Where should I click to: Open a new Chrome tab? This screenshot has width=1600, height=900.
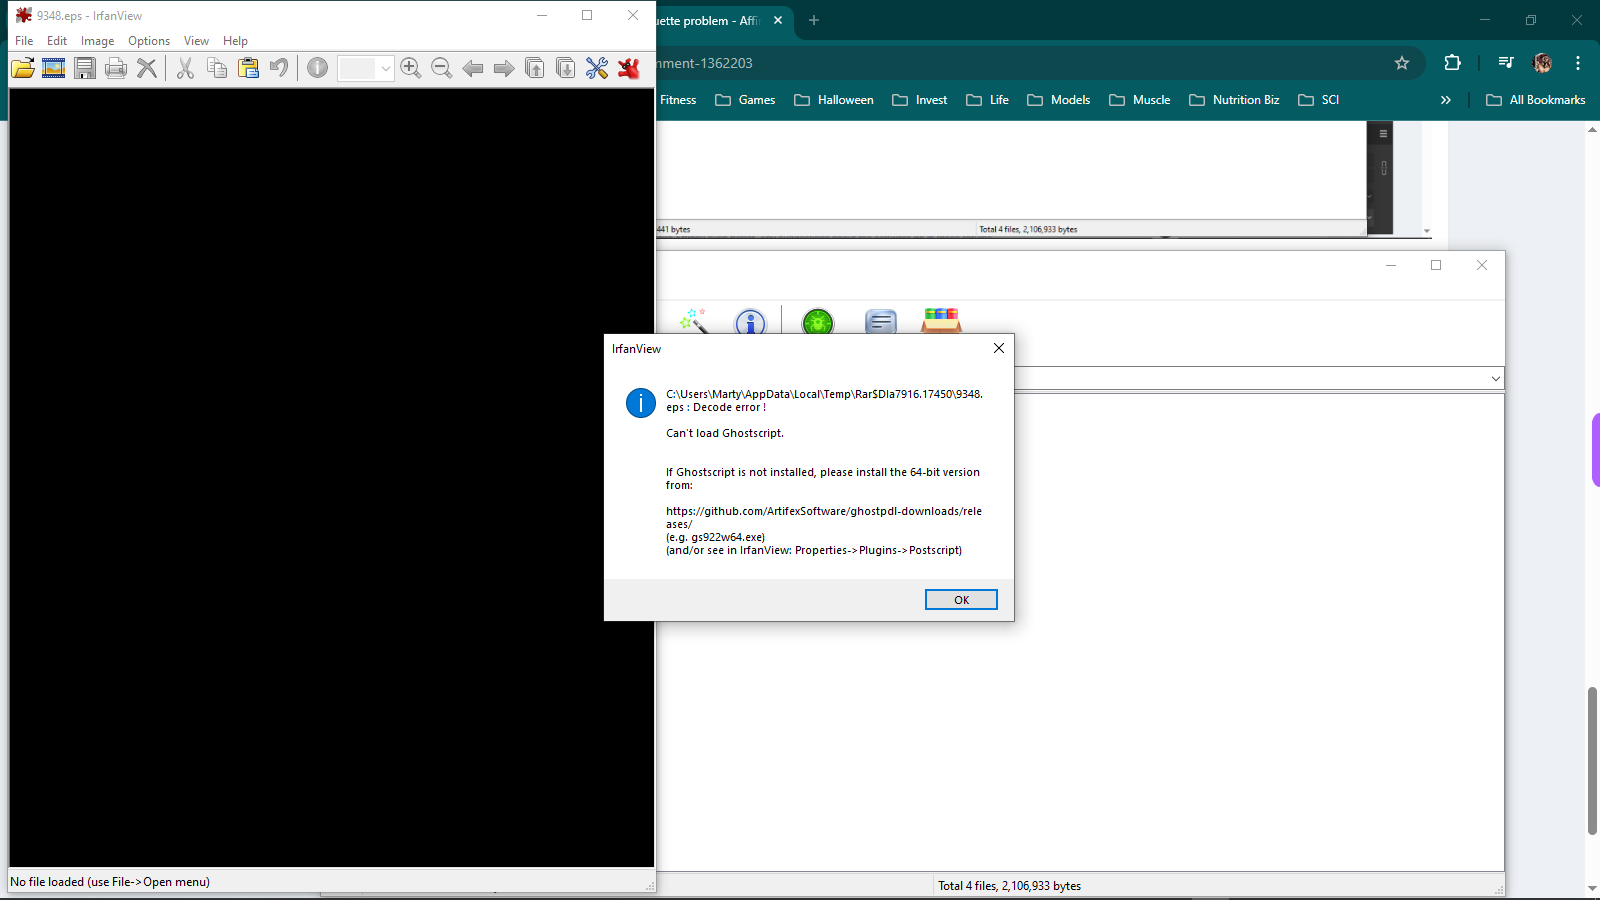click(x=814, y=20)
